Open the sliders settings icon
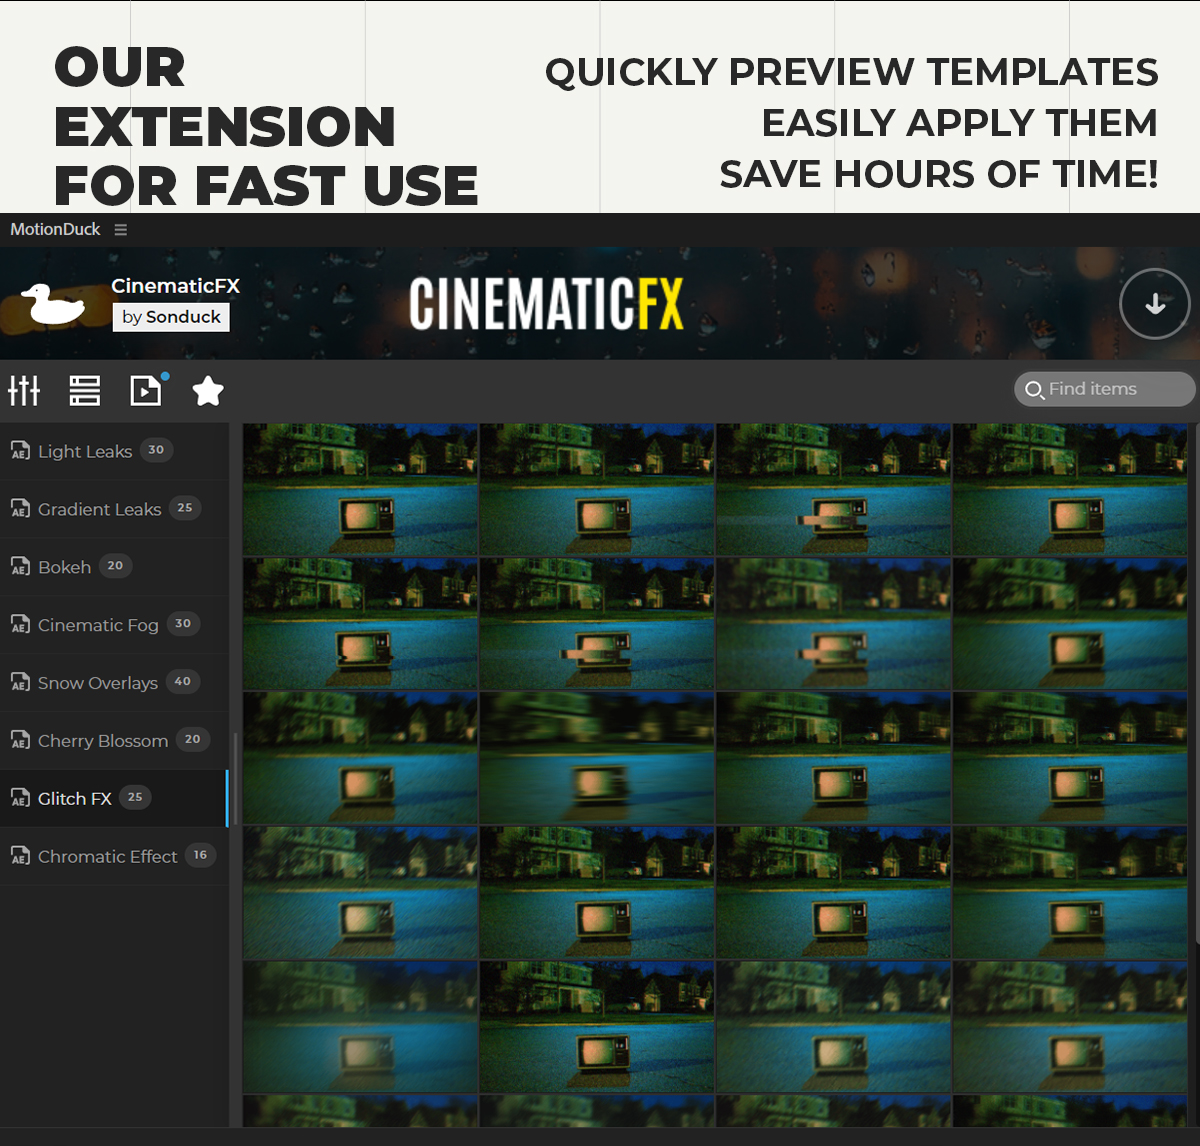This screenshot has height=1146, width=1200. coord(24,390)
